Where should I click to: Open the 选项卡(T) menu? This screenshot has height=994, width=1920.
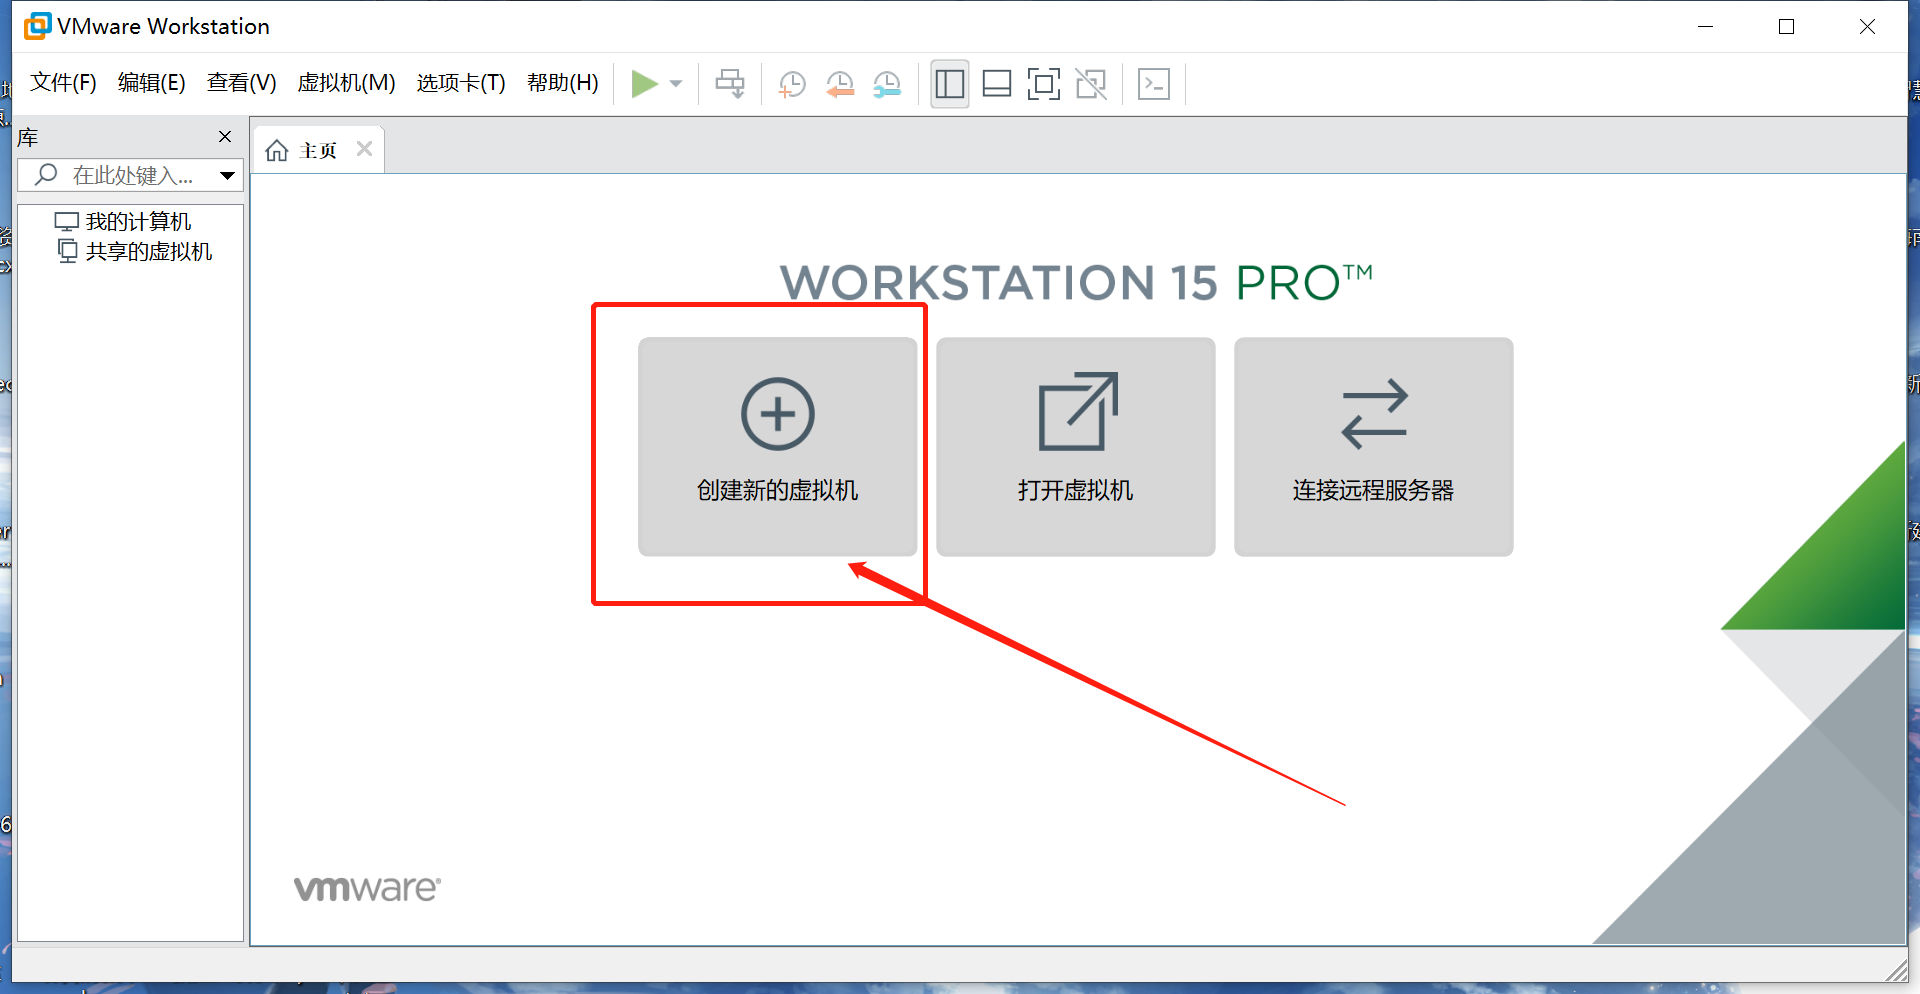(461, 83)
